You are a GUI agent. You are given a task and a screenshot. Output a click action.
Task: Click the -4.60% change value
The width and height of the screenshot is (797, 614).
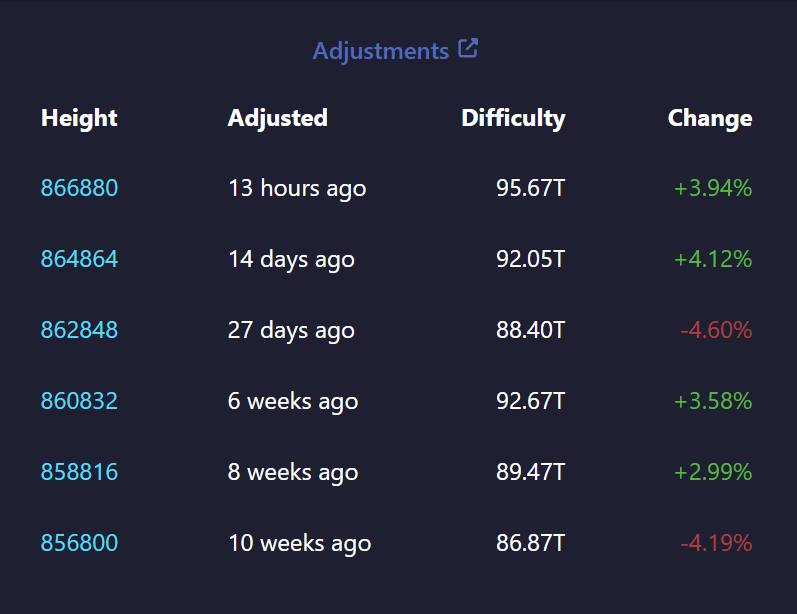(x=716, y=330)
